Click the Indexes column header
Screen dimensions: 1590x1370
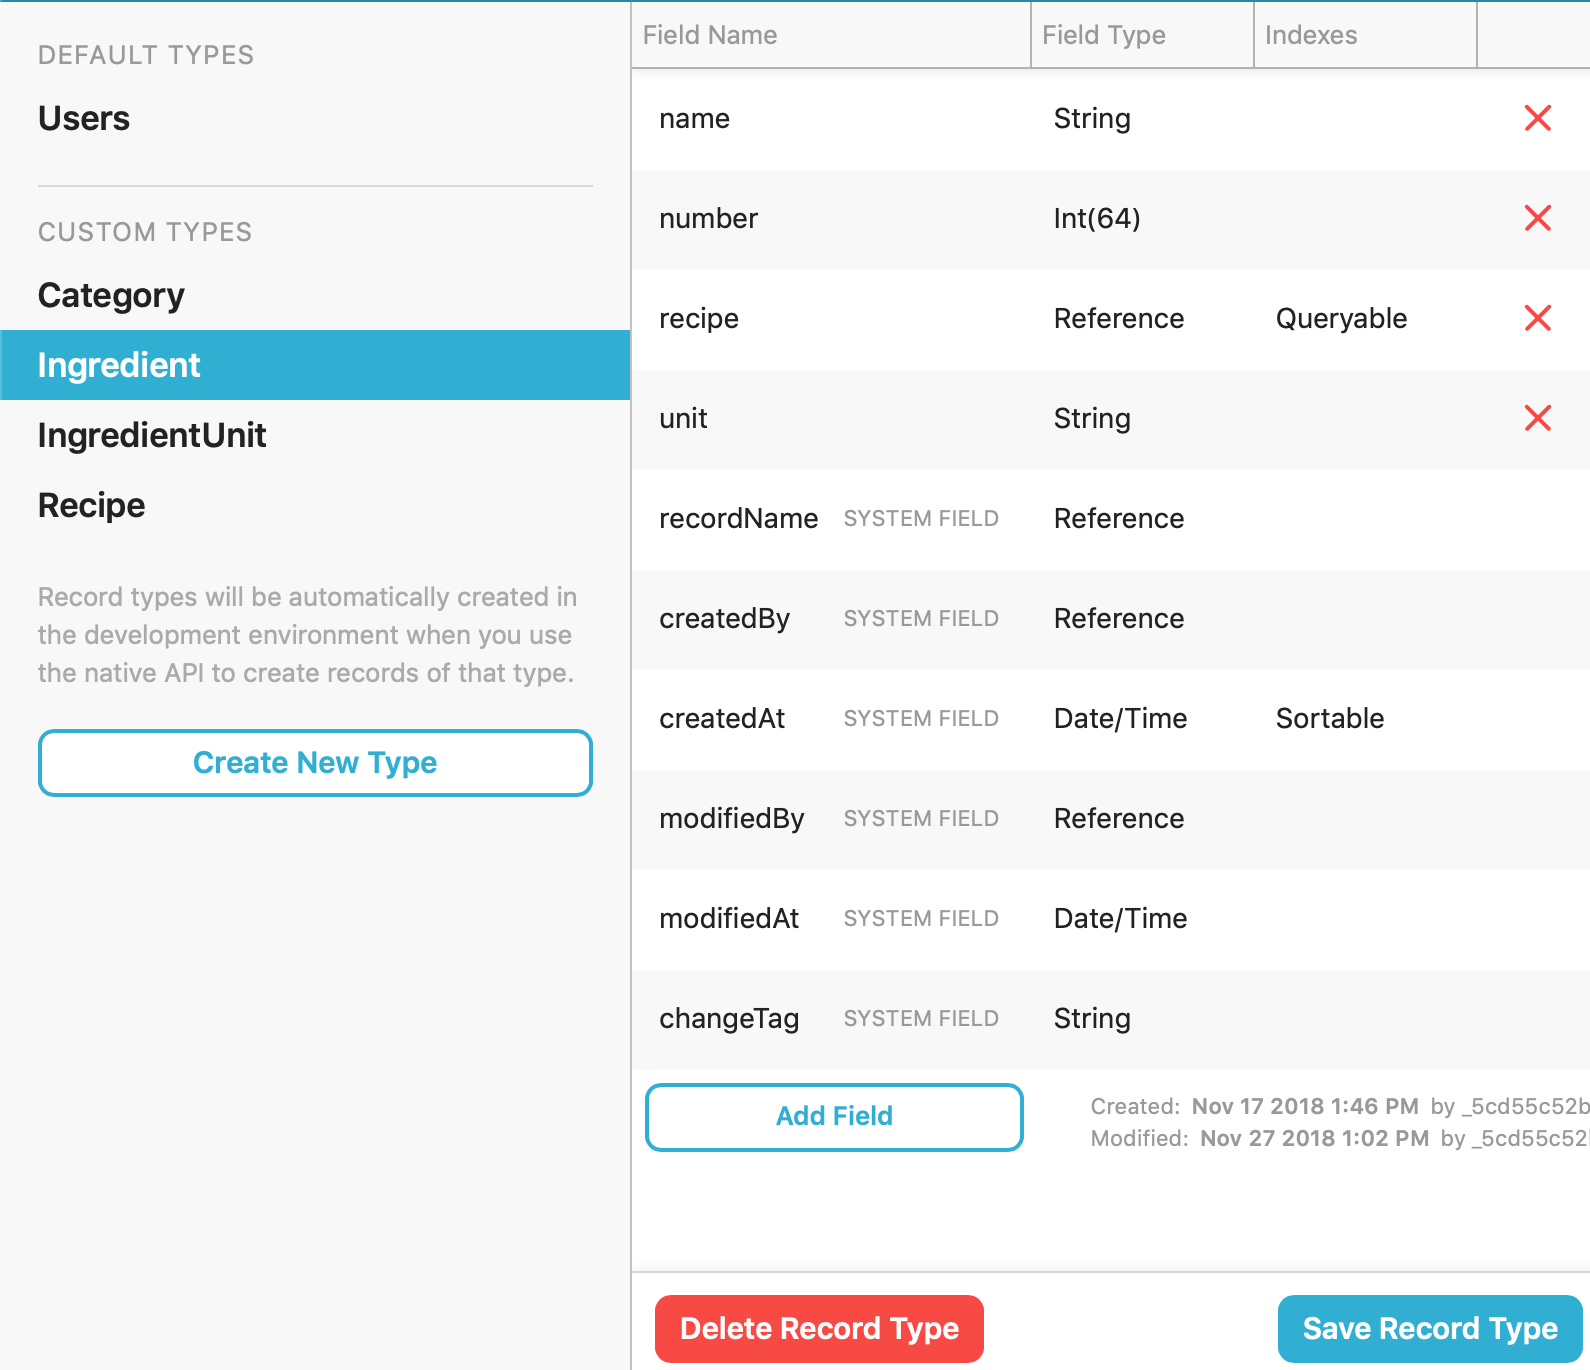pyautogui.click(x=1311, y=35)
